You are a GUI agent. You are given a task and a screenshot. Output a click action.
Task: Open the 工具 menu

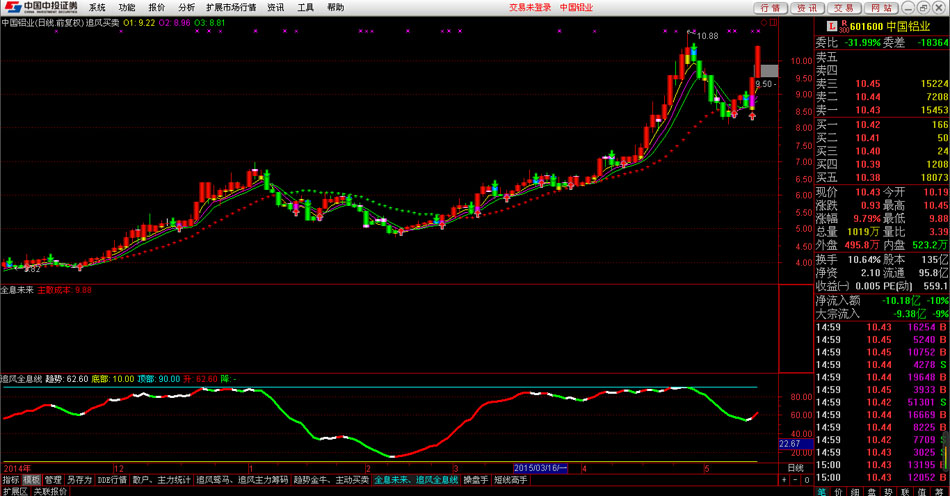coord(305,7)
